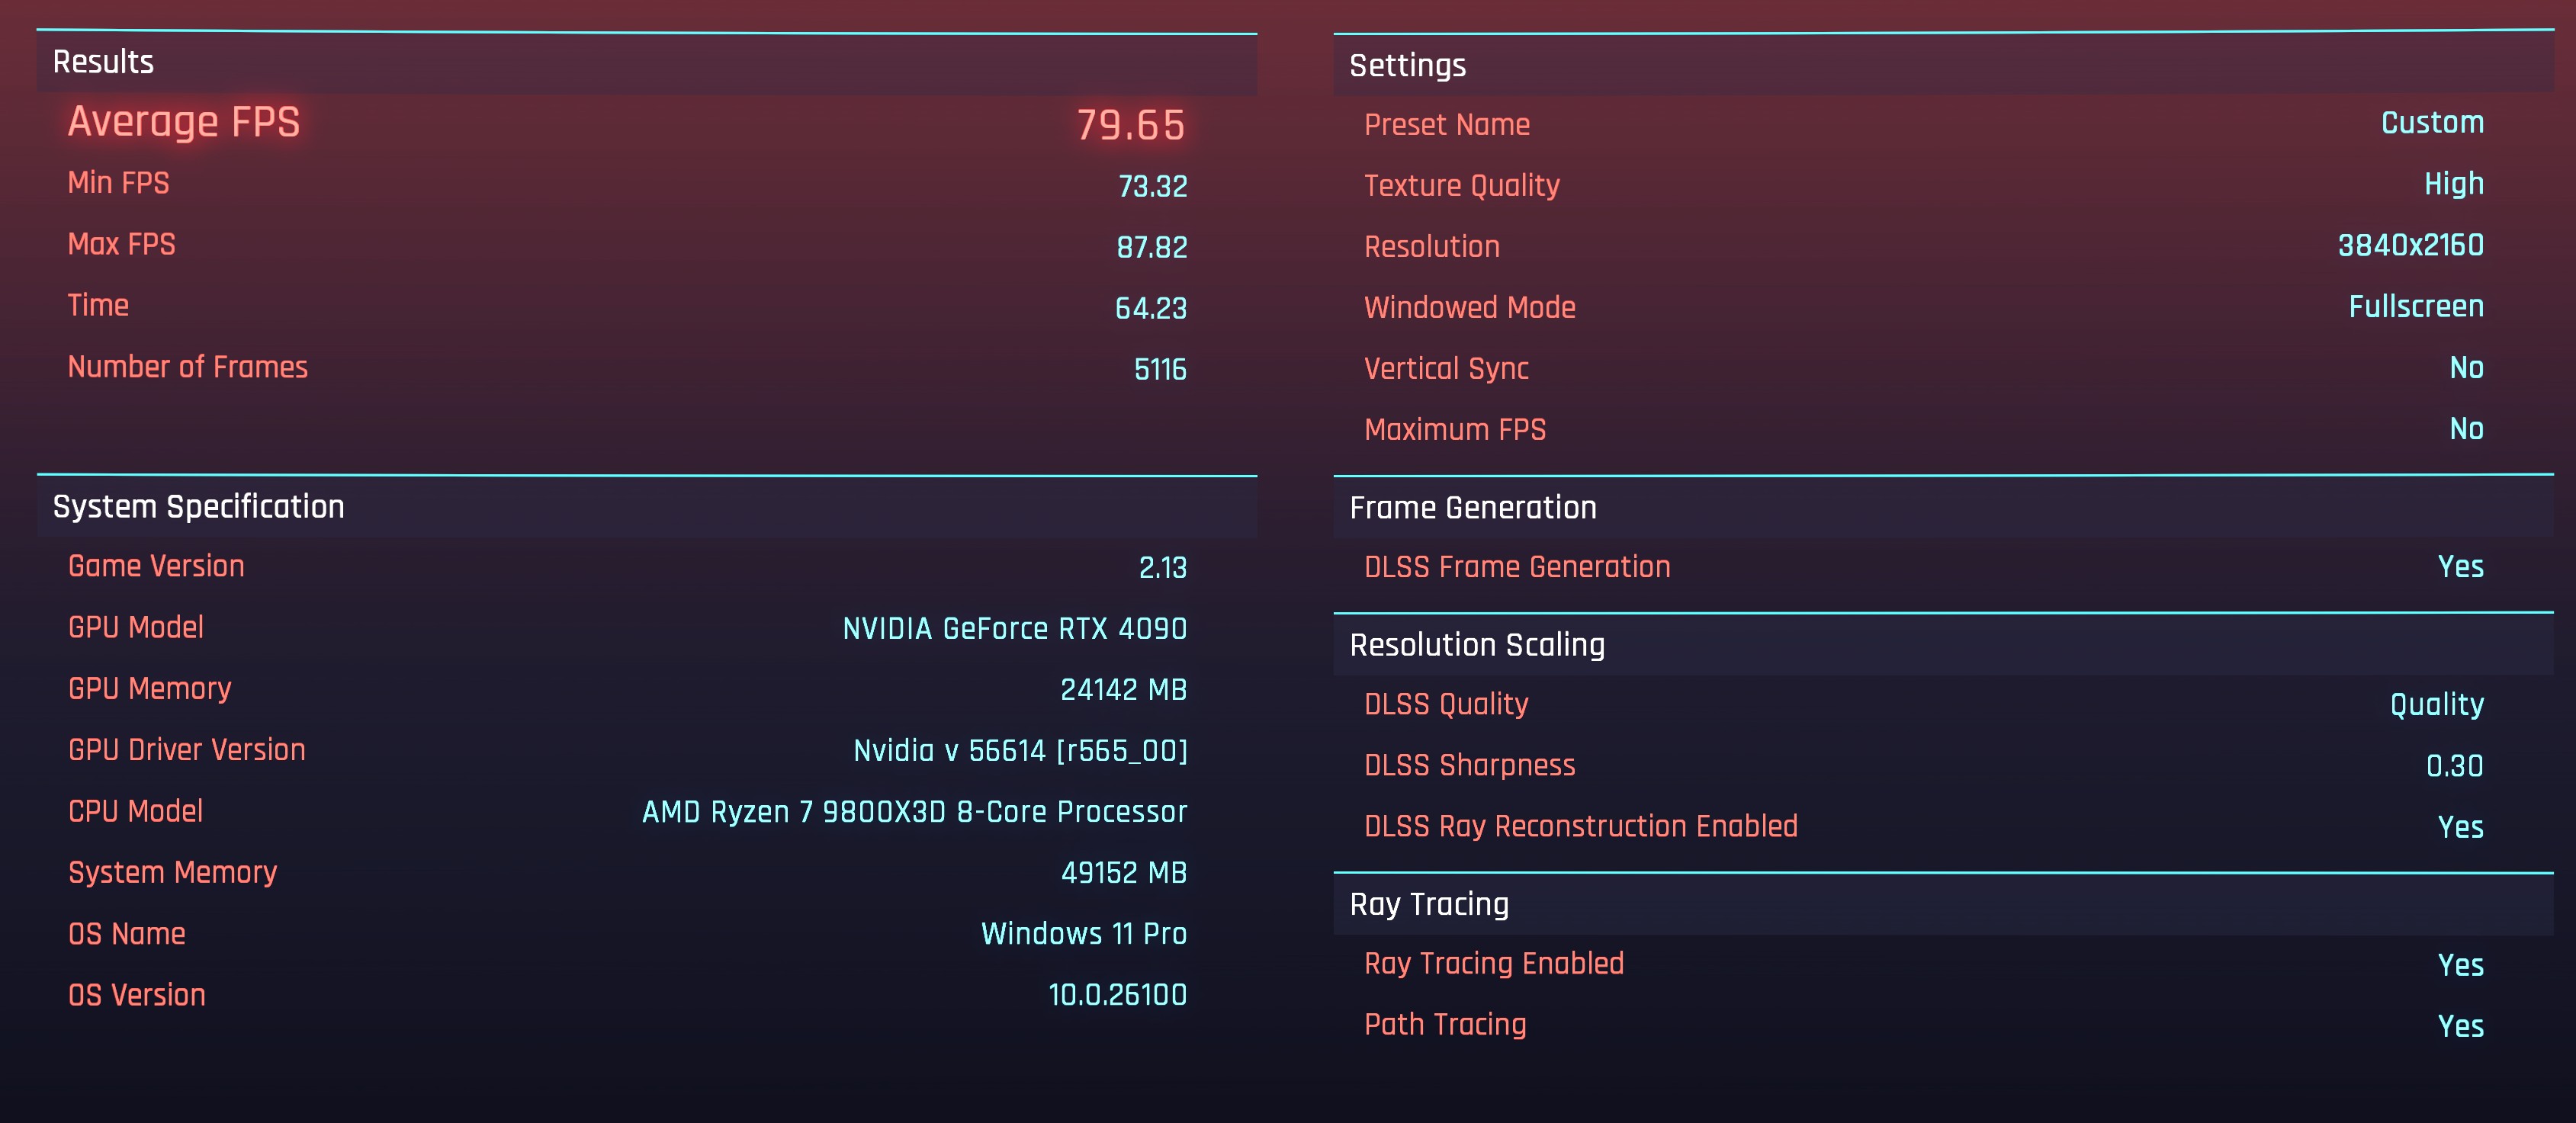Select the Ray Tracing Enabled label
2576x1123 pixels.
click(x=1494, y=964)
